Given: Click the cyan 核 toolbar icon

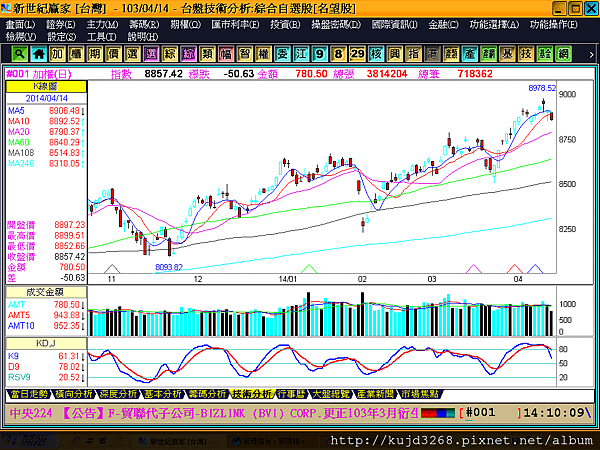Looking at the screenshot, I should pyautogui.click(x=376, y=54).
